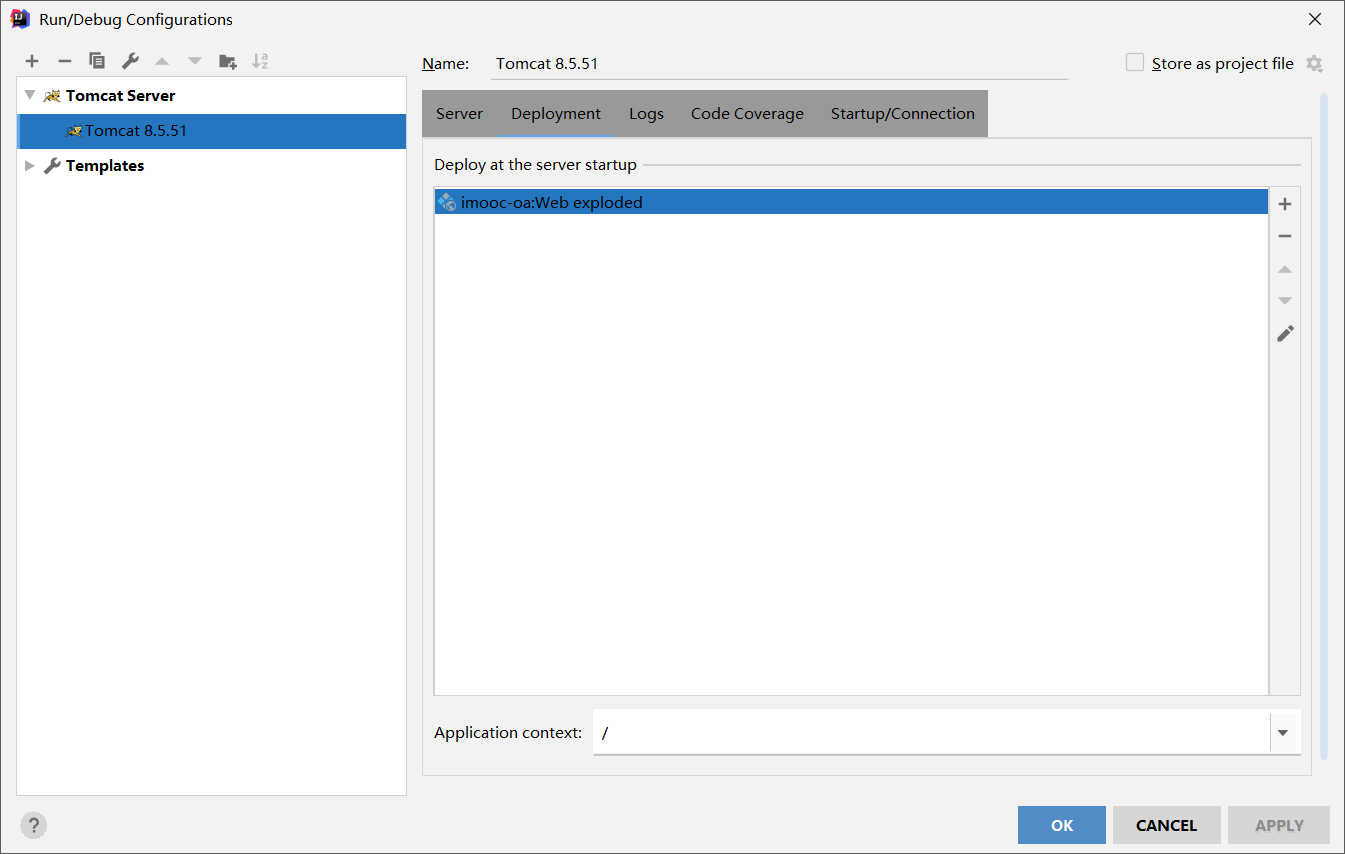Collapse the Tomcat Server tree node
The image size is (1345, 854).
coord(30,95)
